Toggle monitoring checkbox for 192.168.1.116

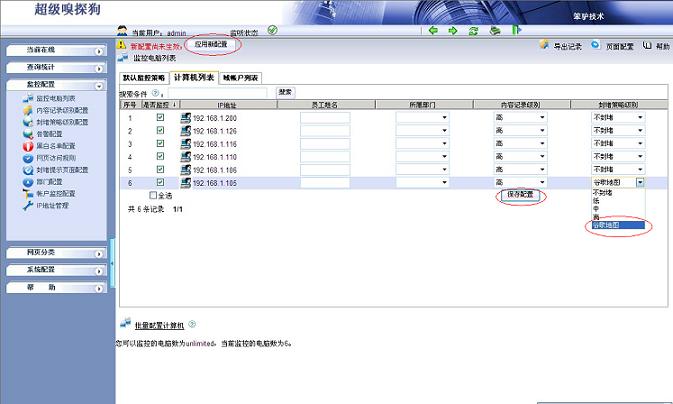(160, 144)
